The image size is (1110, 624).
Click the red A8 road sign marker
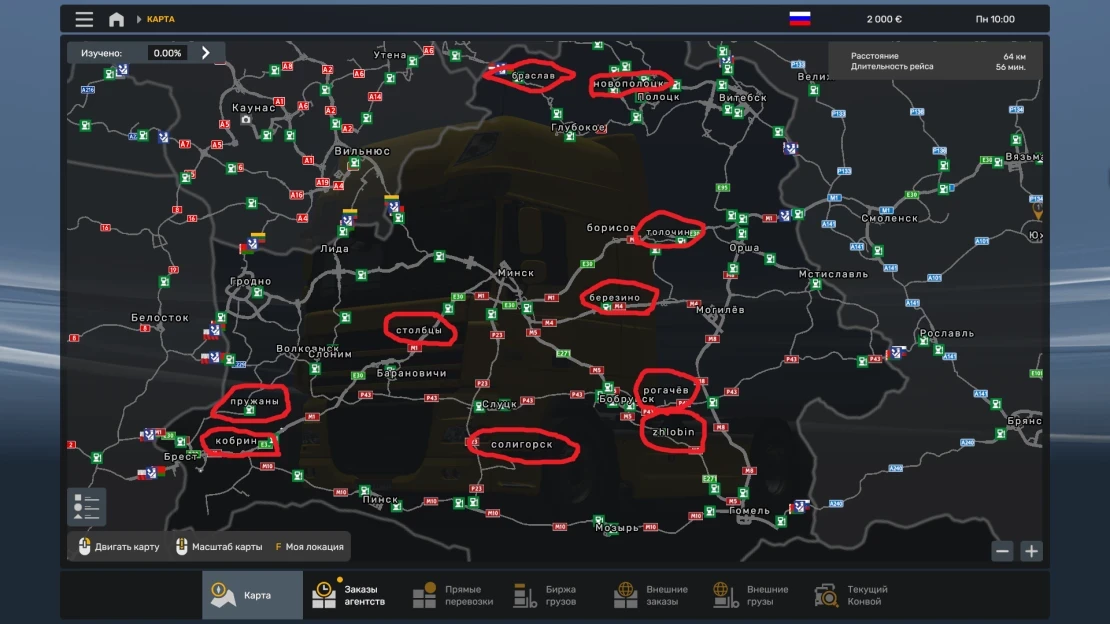pos(287,65)
